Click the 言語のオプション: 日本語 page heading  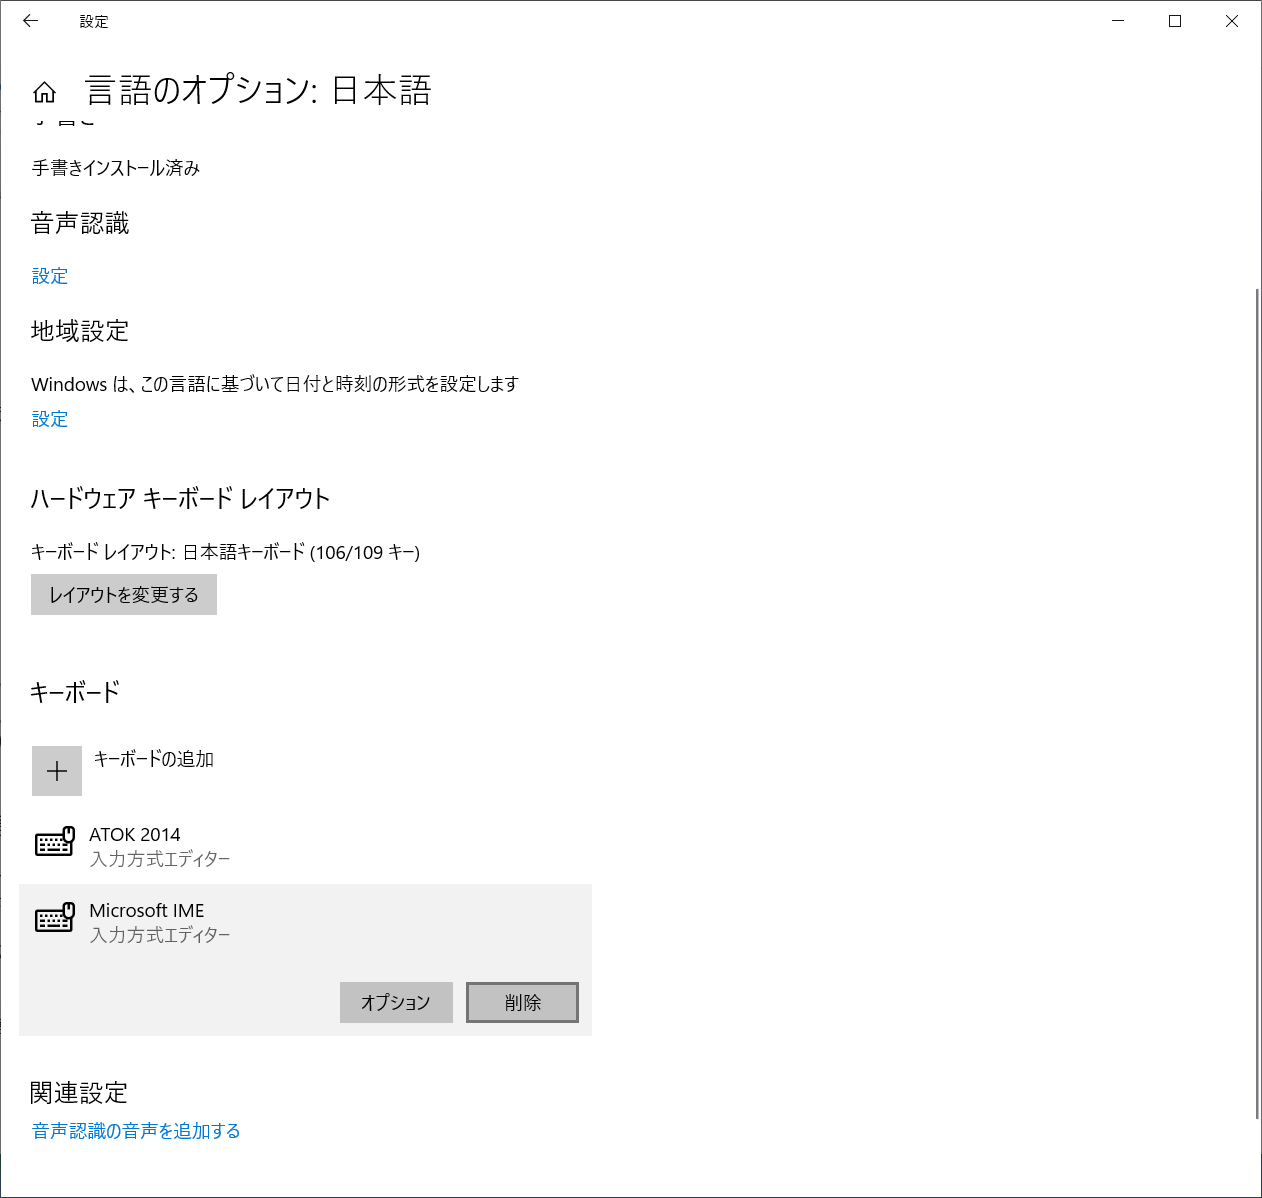pos(259,91)
